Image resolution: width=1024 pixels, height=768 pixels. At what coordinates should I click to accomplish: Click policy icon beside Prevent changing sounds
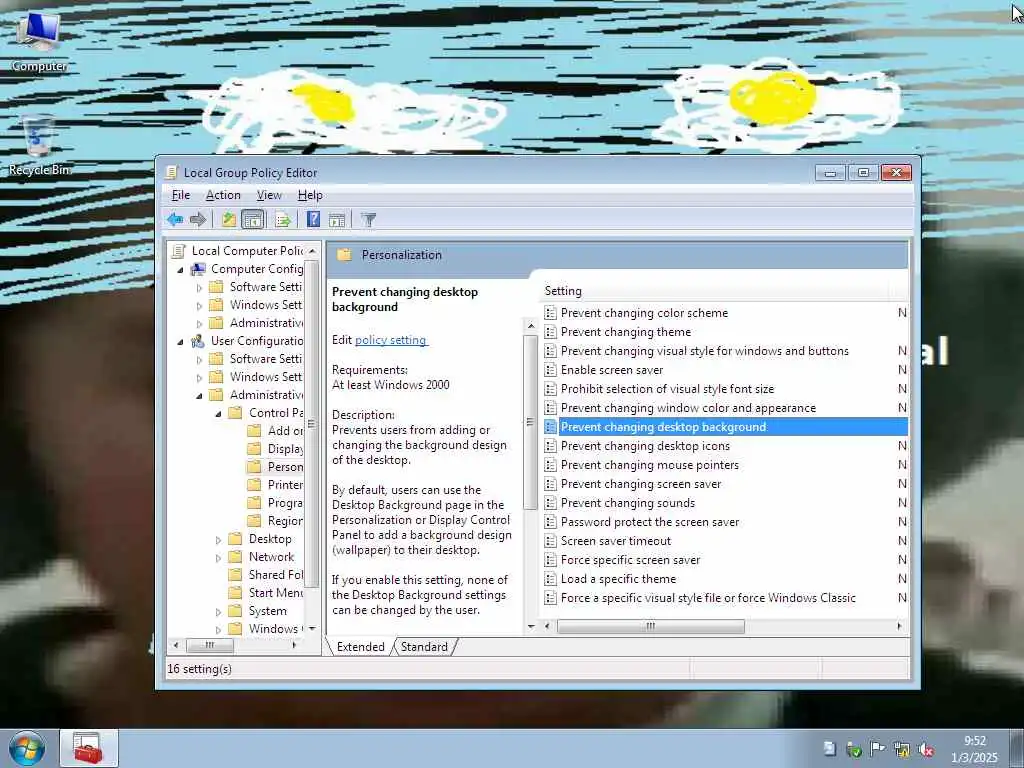pyautogui.click(x=551, y=503)
